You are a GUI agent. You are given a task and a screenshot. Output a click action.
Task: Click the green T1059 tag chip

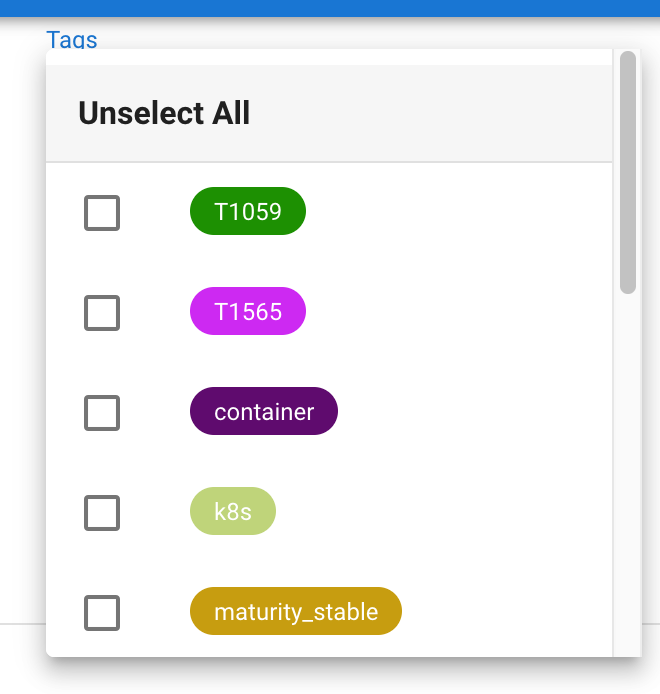[x=248, y=211]
